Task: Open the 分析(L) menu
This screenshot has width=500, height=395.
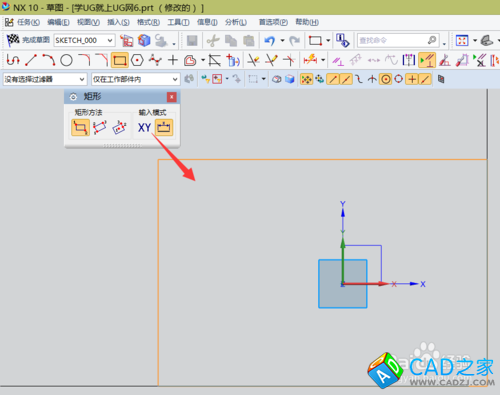Action: click(236, 22)
